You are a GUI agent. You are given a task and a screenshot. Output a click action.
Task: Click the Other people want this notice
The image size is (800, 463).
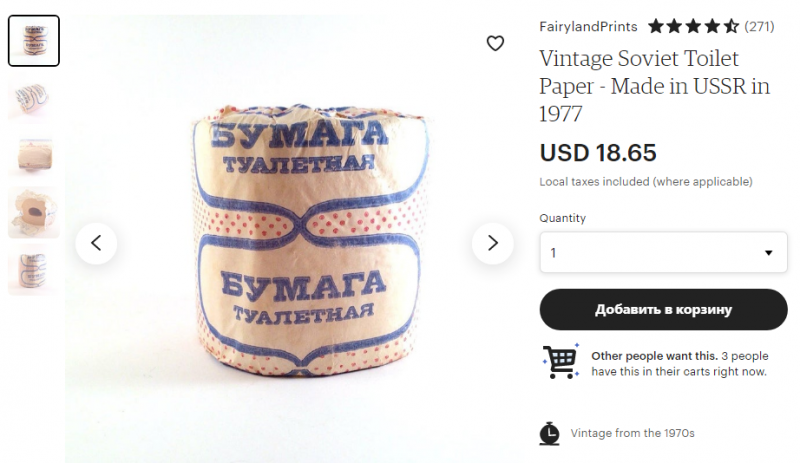(680, 363)
